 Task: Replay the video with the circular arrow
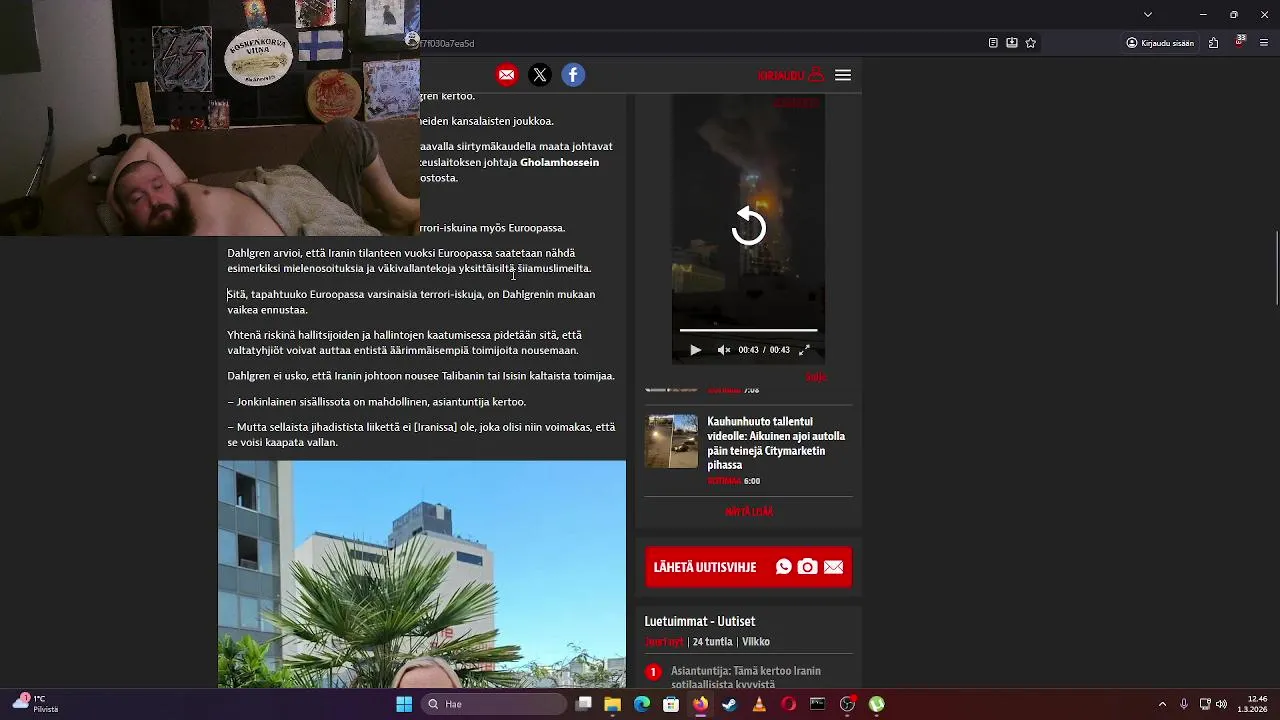748,227
